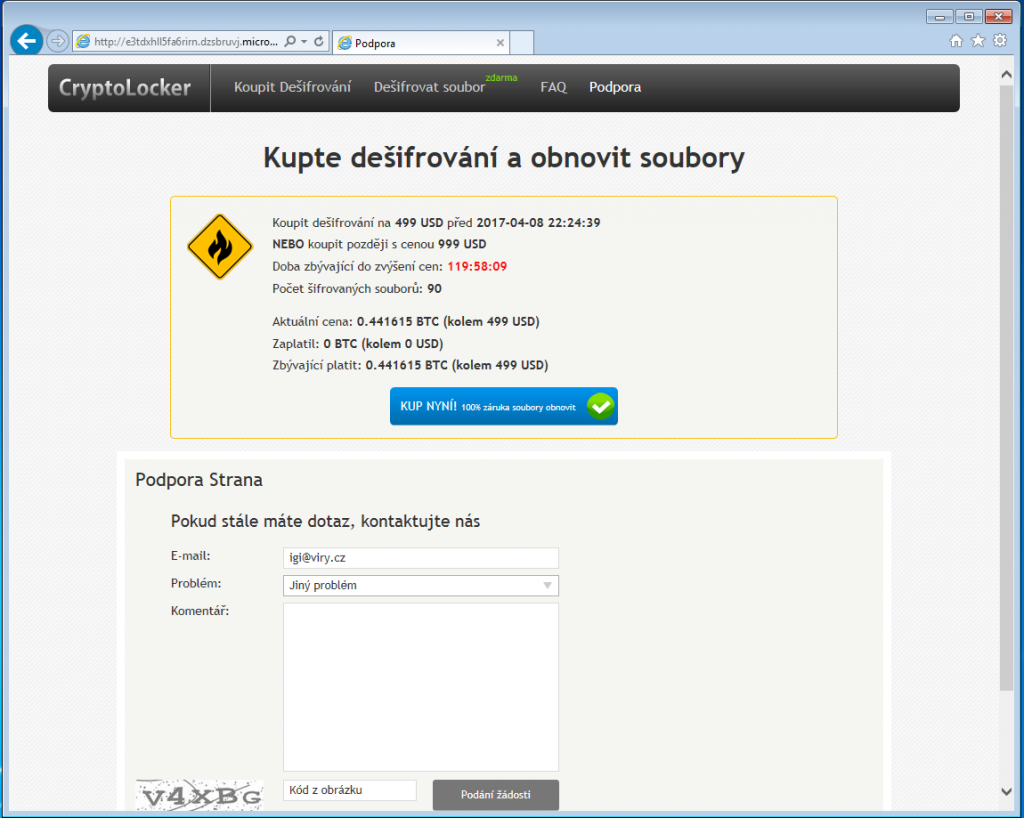Open Koupit Dešifrování menu item

[293, 87]
